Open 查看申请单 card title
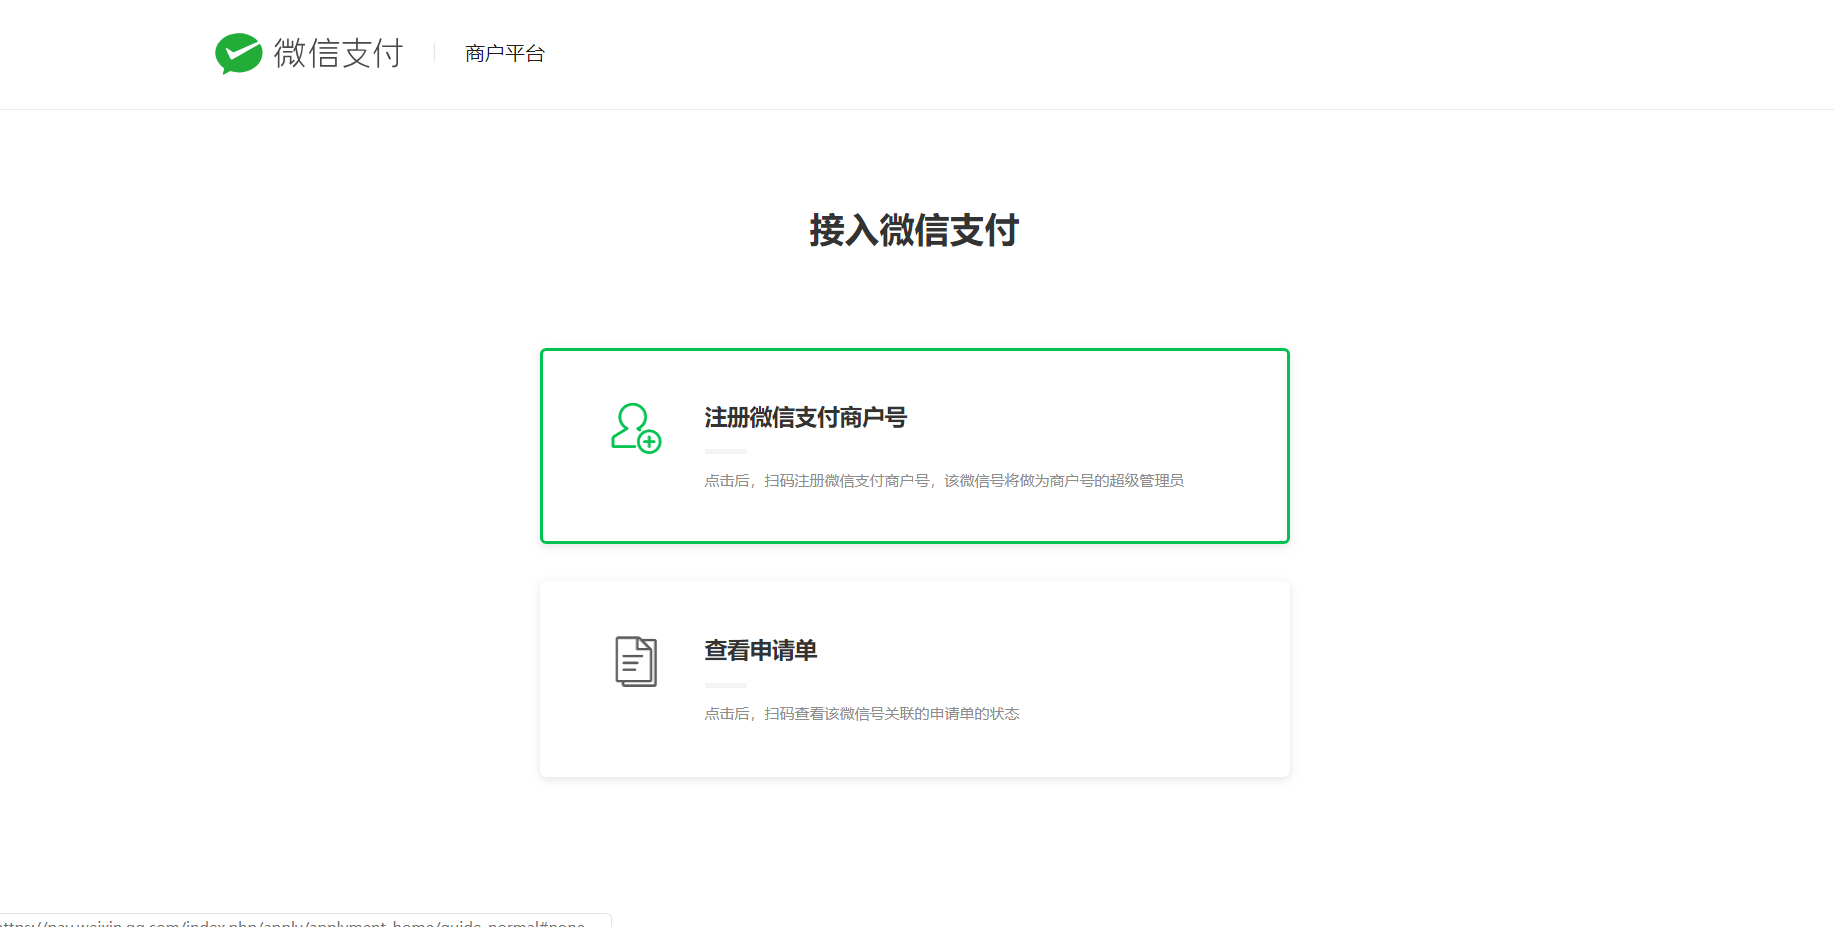Viewport: 1834px width, 927px height. click(760, 650)
